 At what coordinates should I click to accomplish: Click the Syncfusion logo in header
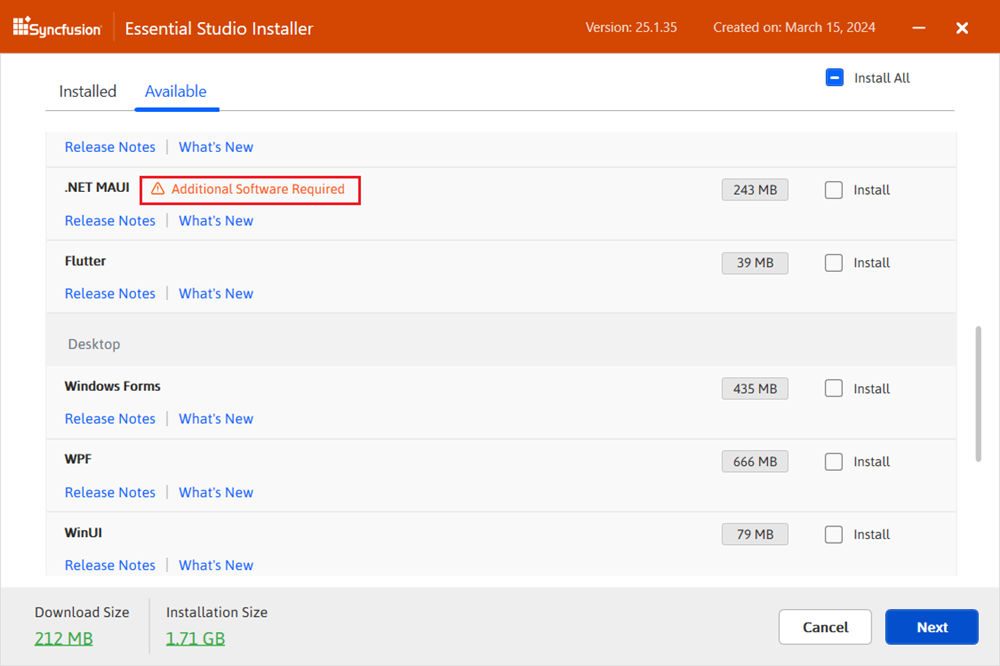tap(57, 28)
